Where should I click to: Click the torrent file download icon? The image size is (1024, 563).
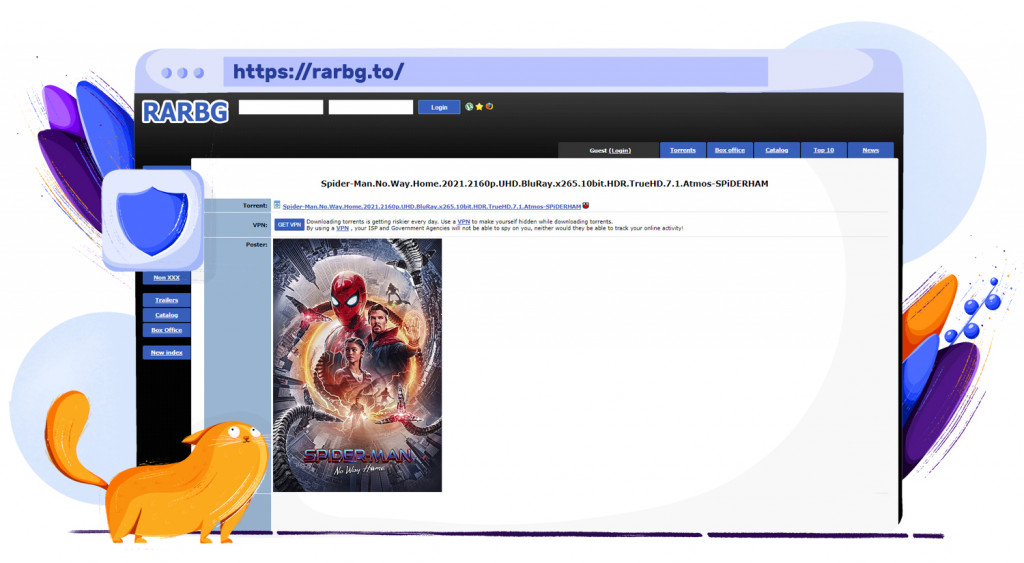click(x=277, y=205)
